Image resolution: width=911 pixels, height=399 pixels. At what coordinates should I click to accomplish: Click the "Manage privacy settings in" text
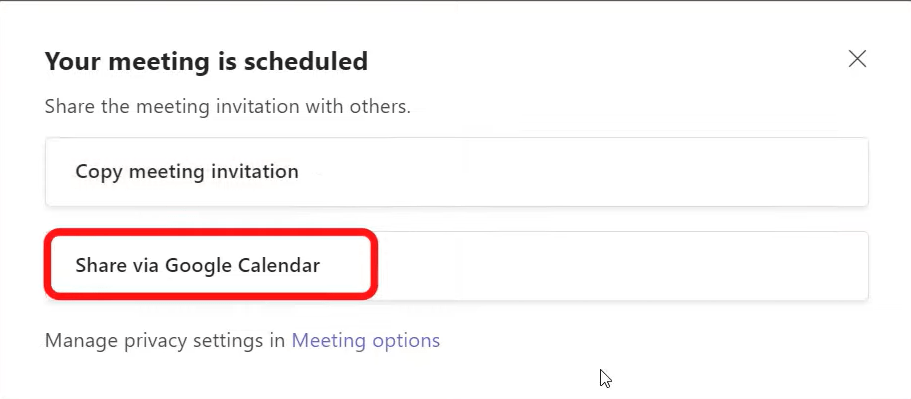(165, 340)
